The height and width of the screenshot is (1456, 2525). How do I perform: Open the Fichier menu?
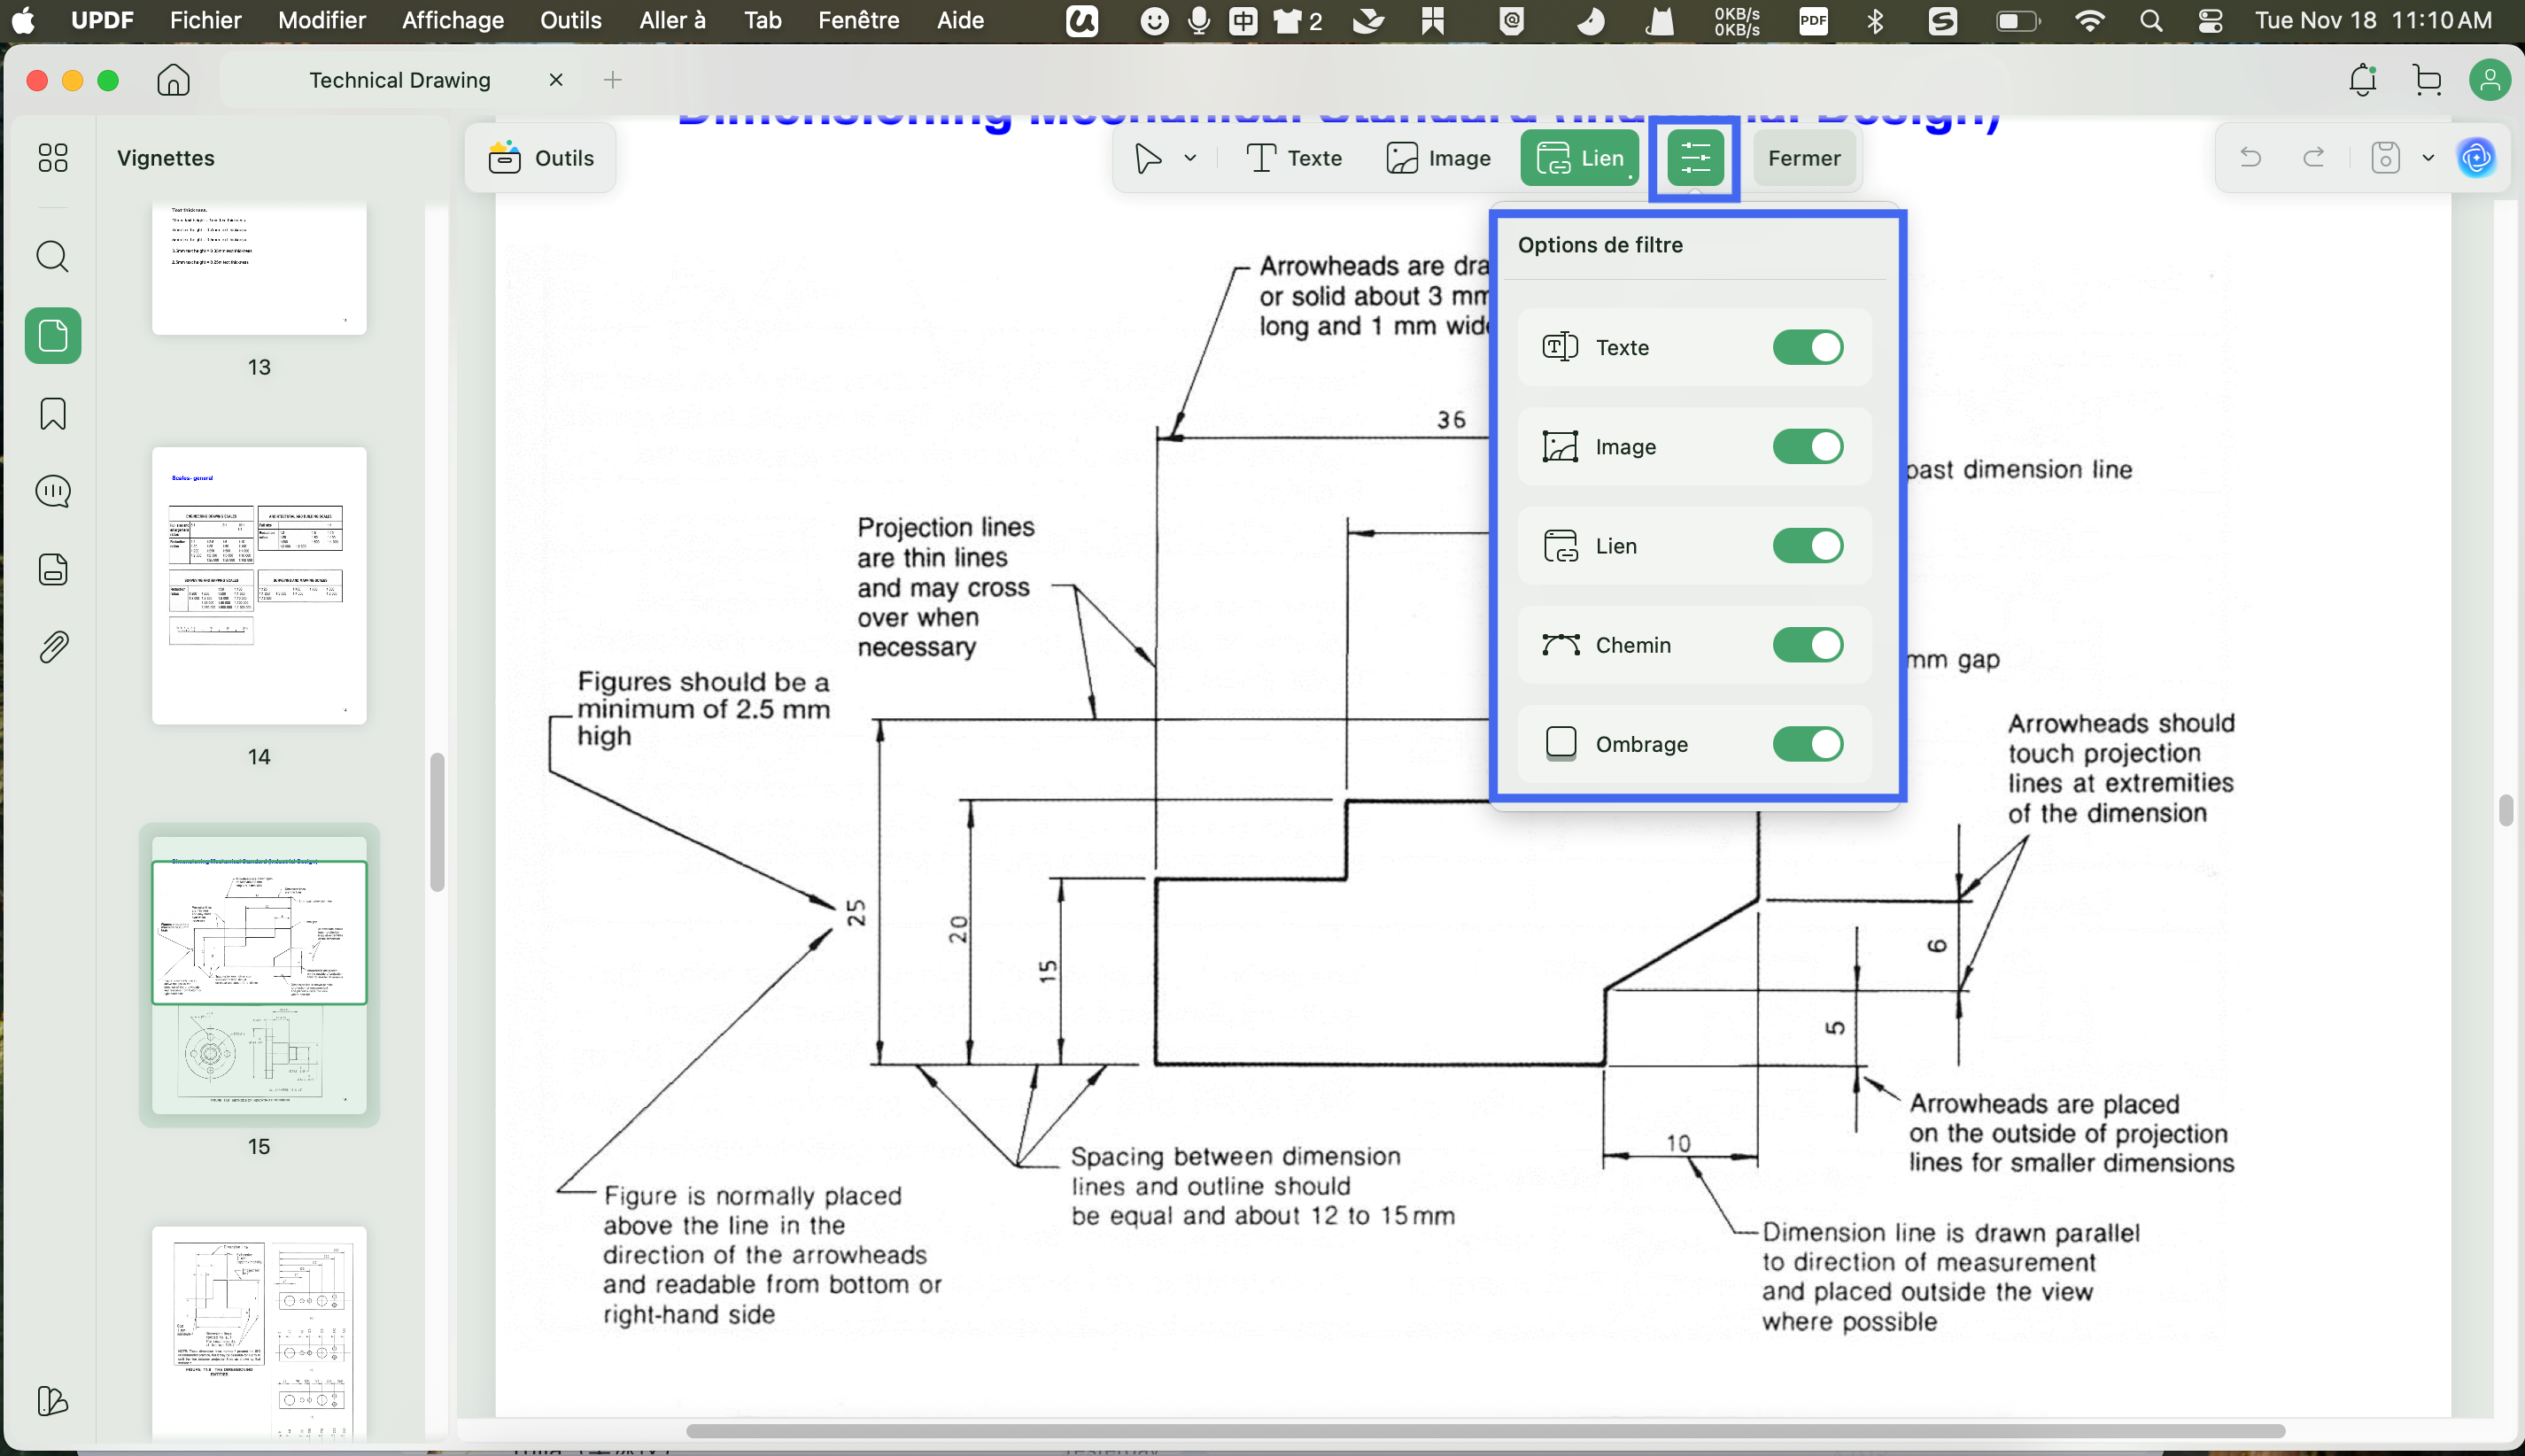pos(205,20)
